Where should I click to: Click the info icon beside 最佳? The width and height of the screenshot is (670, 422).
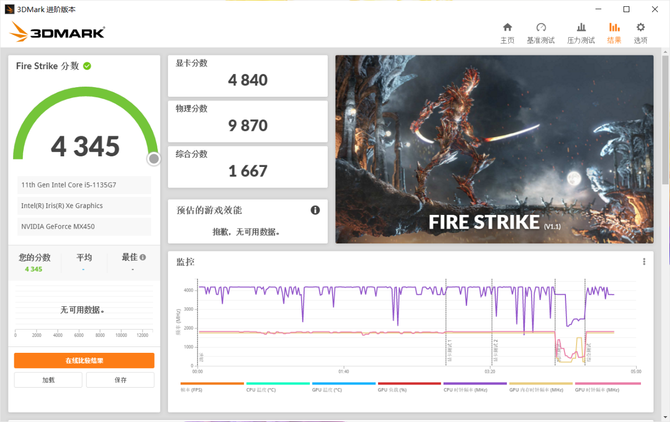143,257
